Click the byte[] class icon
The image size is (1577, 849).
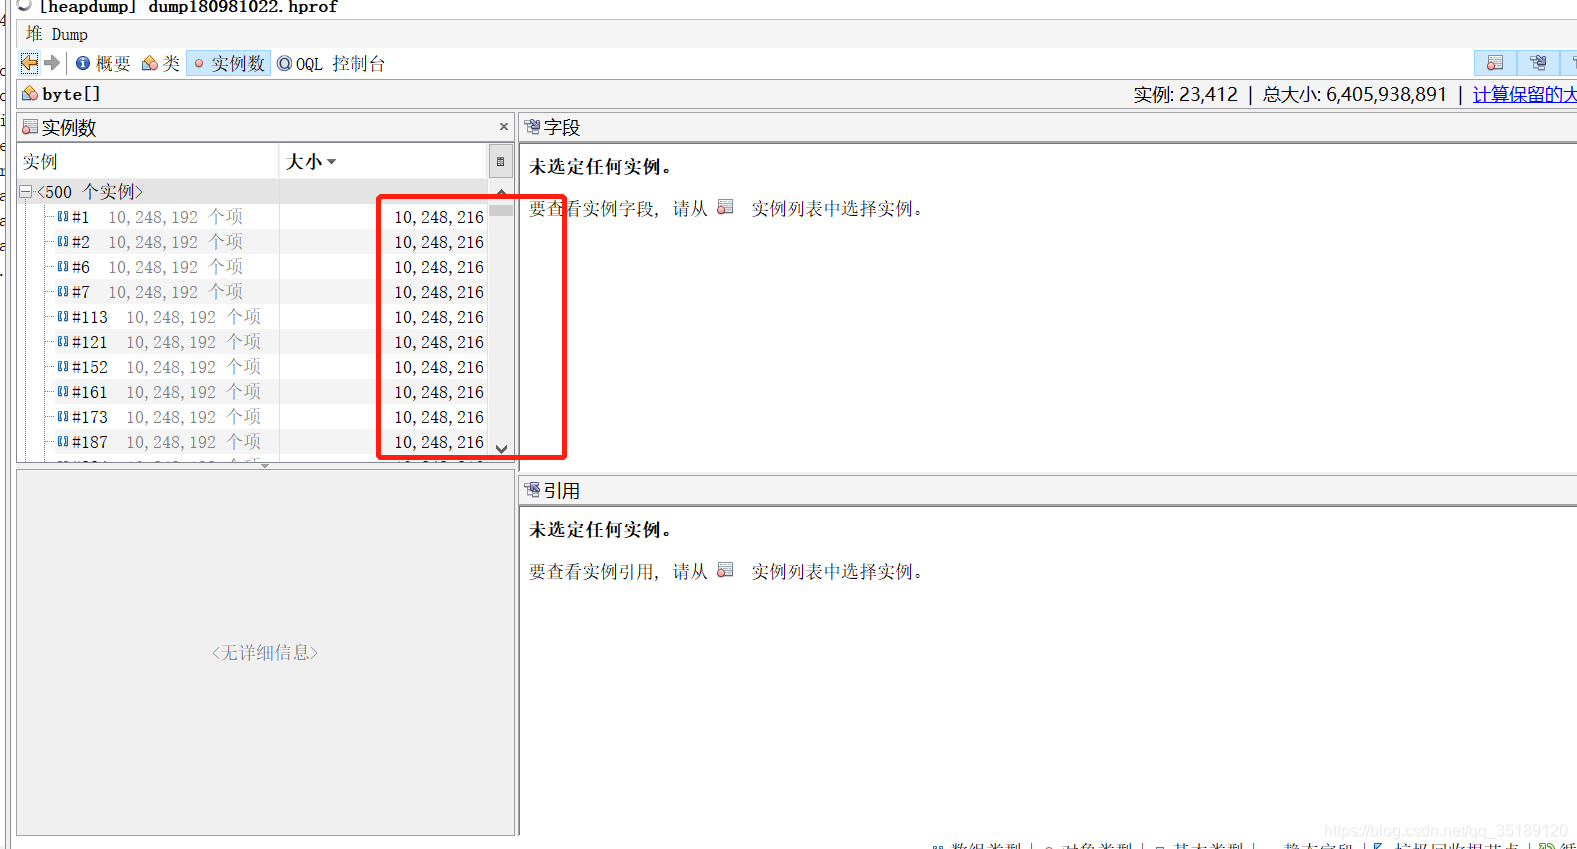[30, 94]
